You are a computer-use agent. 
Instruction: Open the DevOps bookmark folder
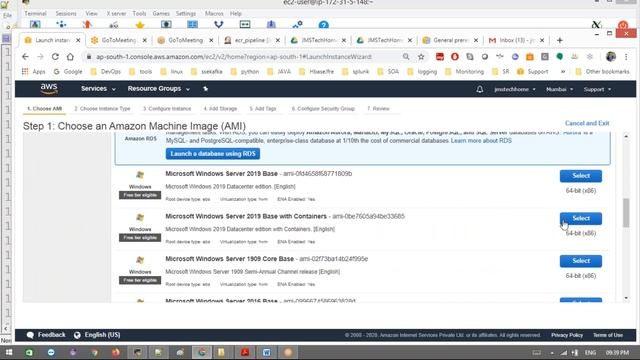pyautogui.click(x=106, y=71)
